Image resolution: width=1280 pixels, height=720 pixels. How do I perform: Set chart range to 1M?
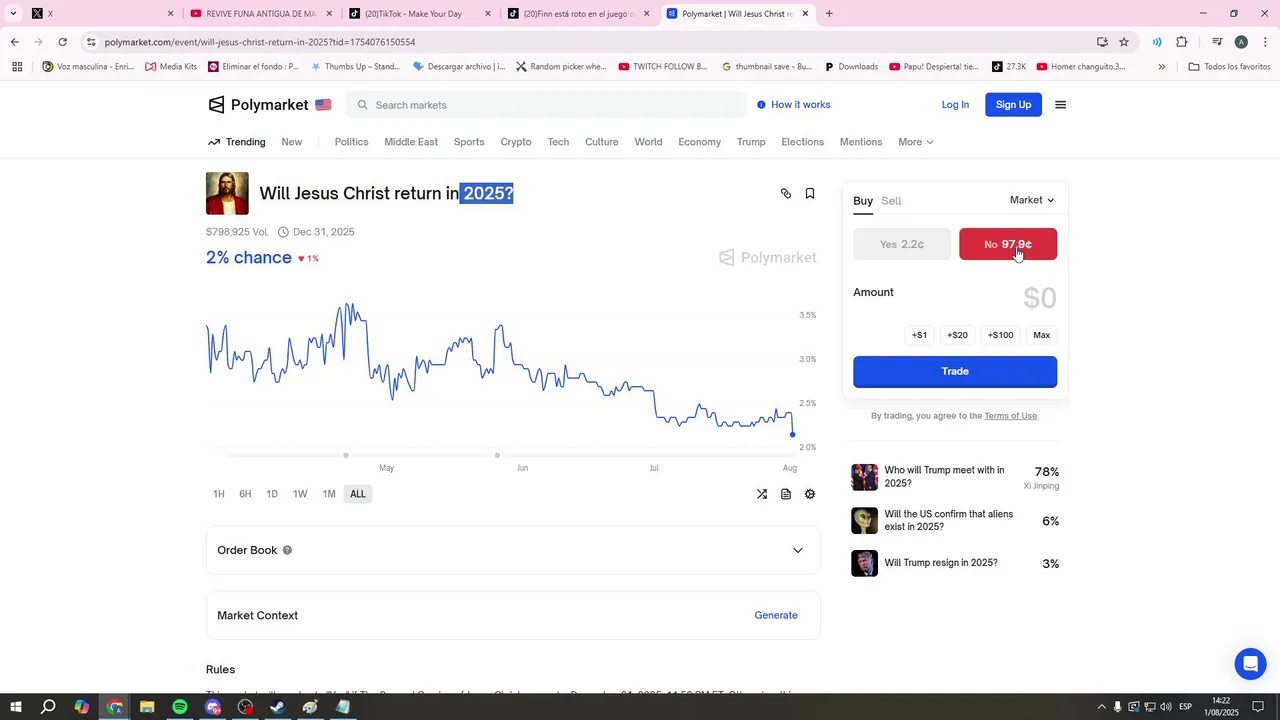coord(329,494)
